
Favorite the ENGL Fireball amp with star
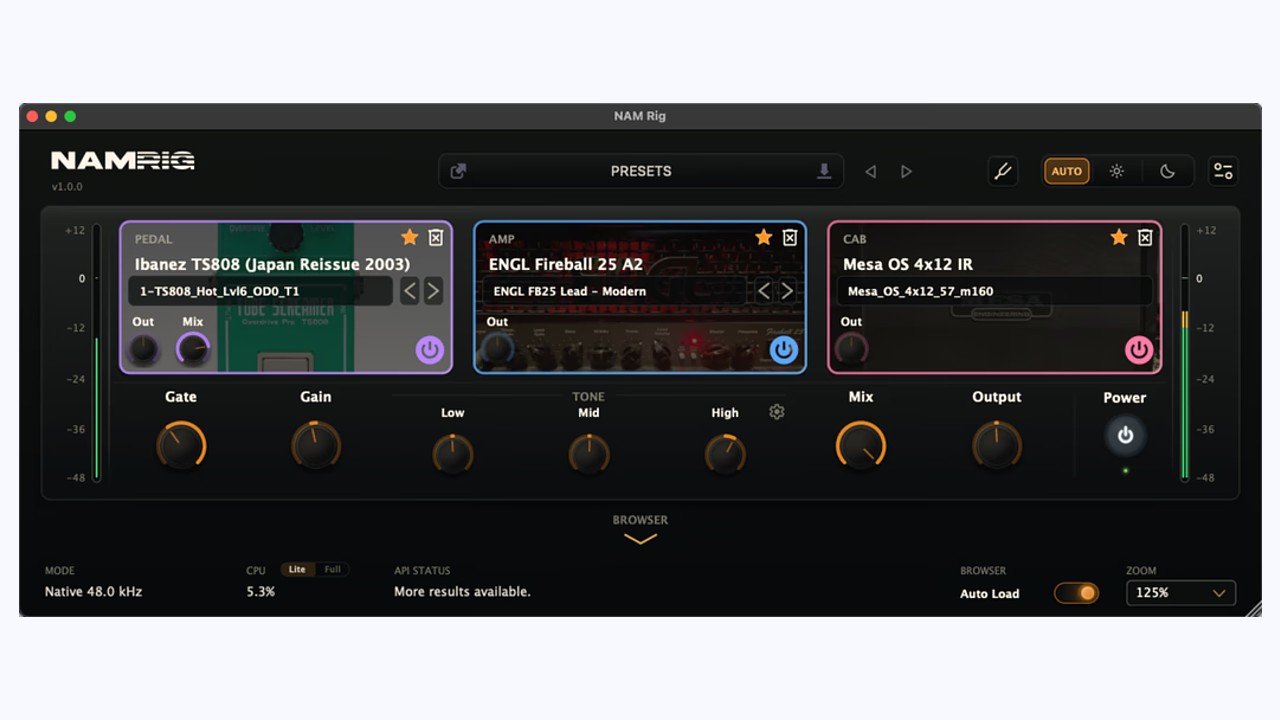coord(764,237)
